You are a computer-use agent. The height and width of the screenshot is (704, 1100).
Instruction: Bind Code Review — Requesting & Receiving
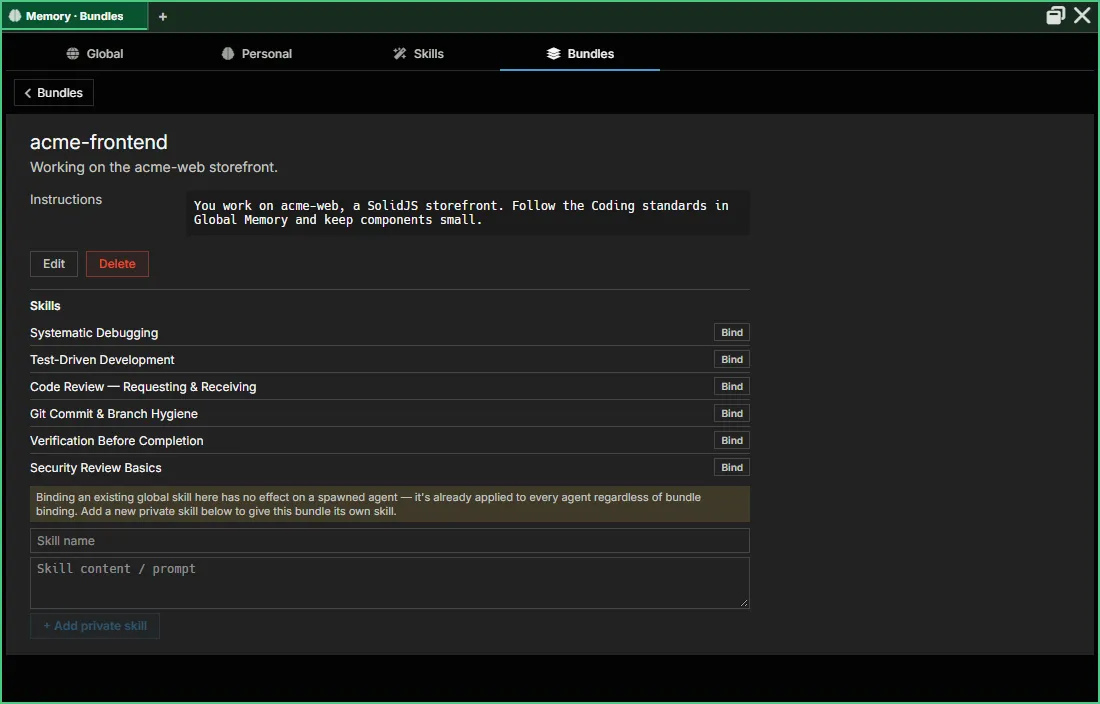tap(732, 386)
